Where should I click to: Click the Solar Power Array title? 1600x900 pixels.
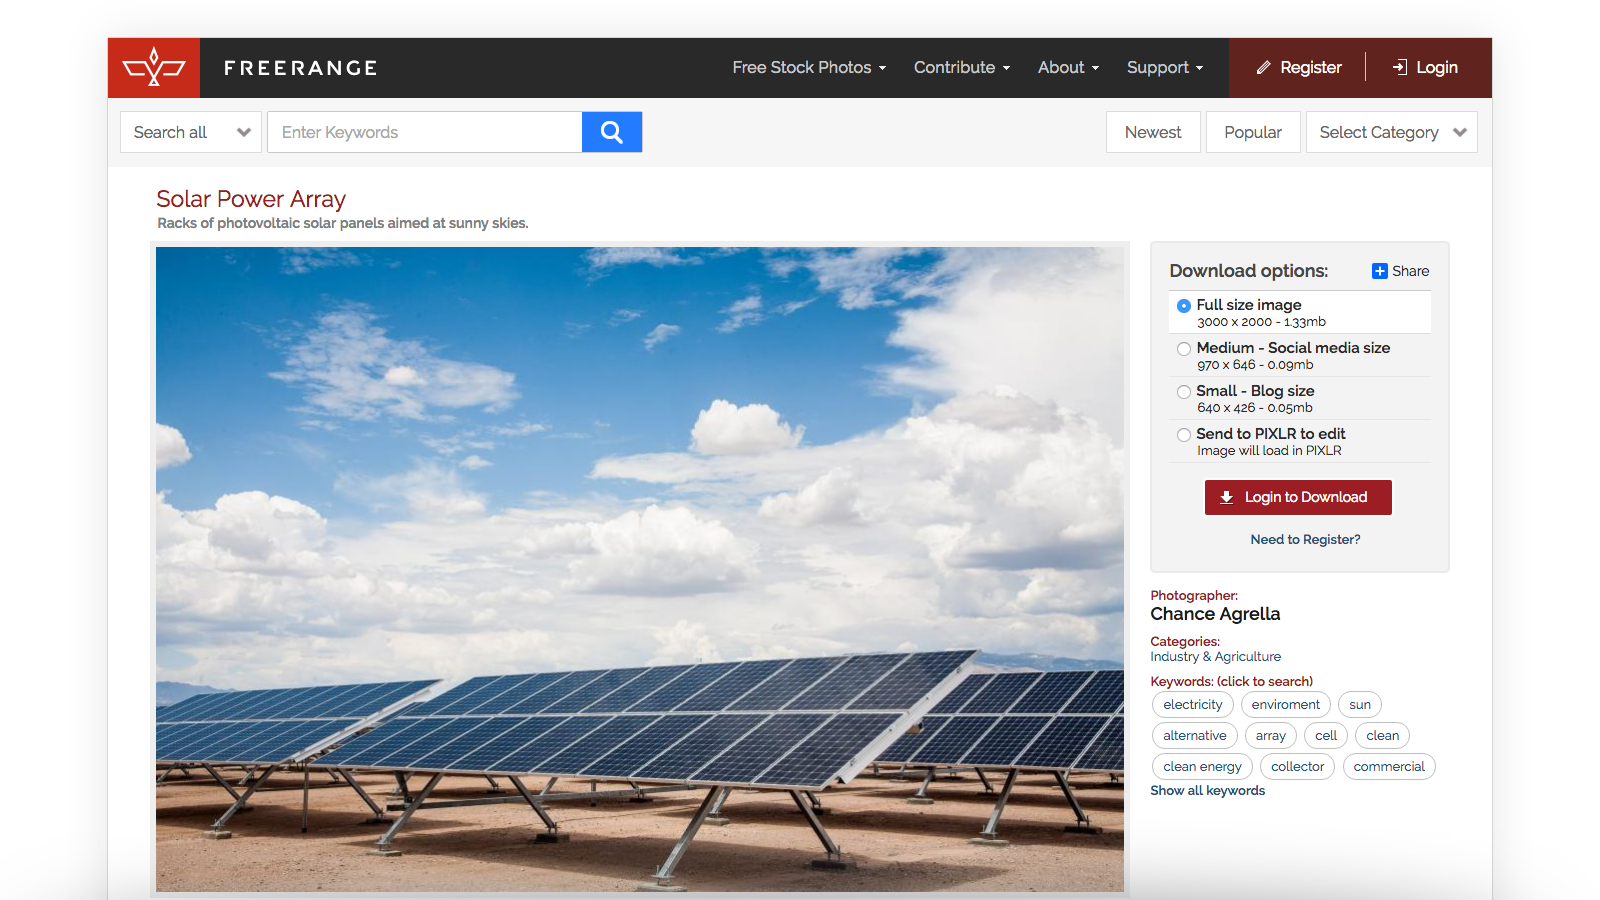point(251,199)
